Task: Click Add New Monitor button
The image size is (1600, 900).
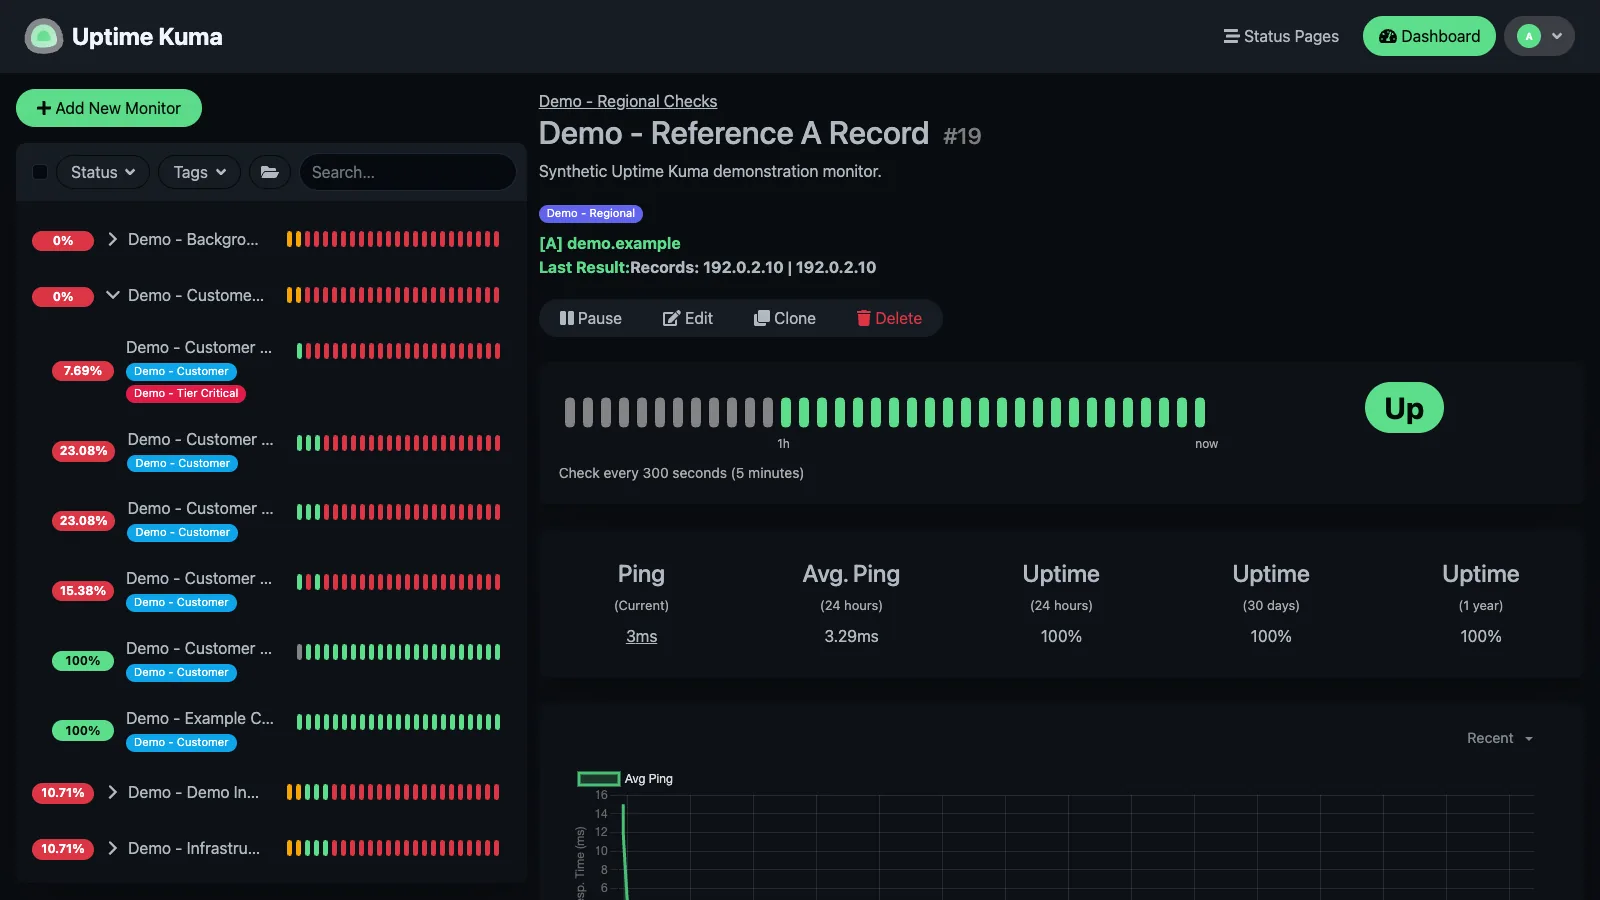Action: coord(109,108)
